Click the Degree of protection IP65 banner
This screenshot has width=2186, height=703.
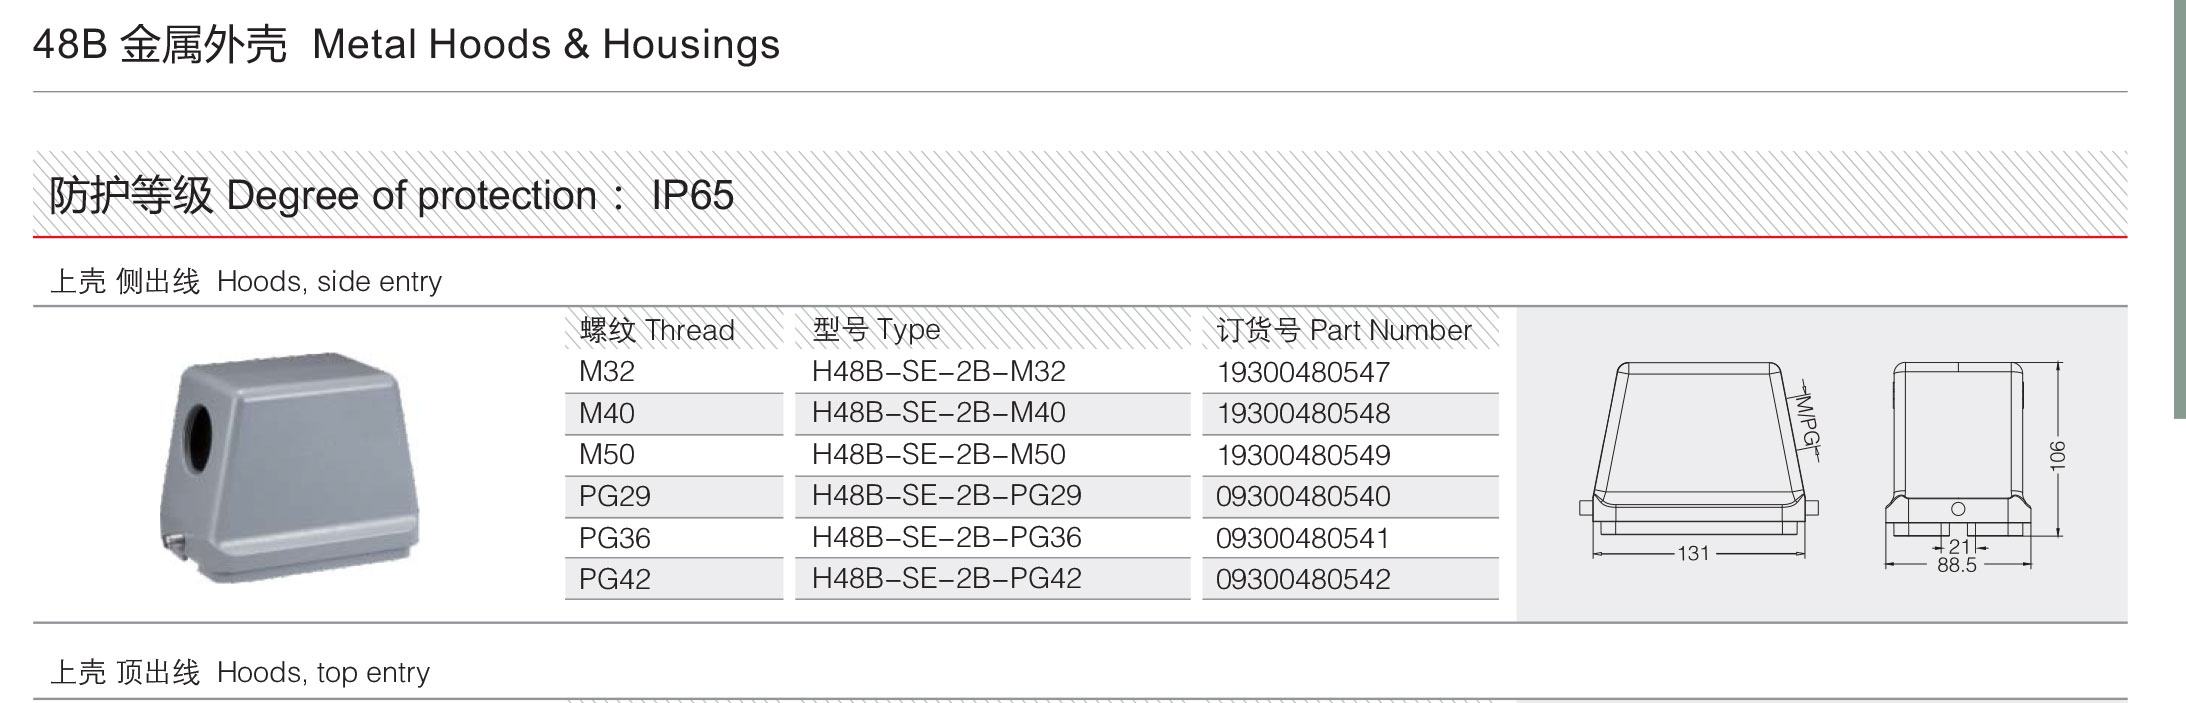pyautogui.click(x=391, y=196)
